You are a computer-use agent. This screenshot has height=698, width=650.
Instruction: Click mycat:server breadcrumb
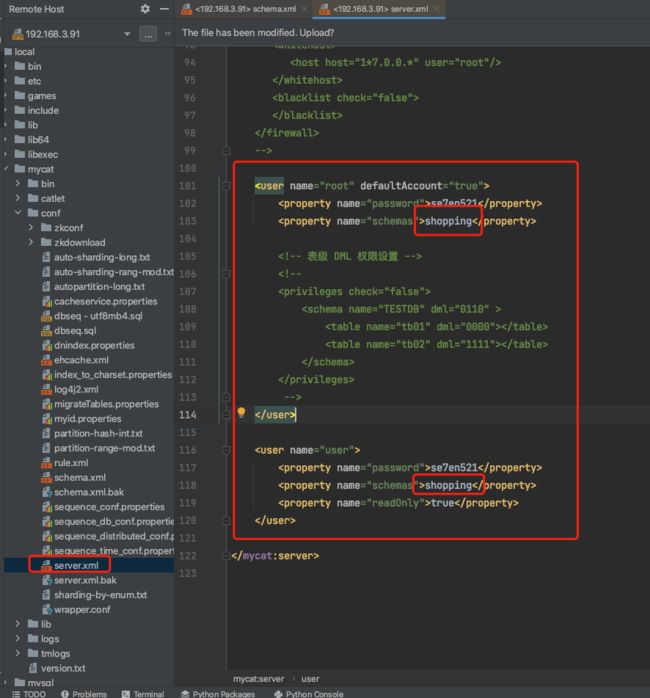point(258,678)
